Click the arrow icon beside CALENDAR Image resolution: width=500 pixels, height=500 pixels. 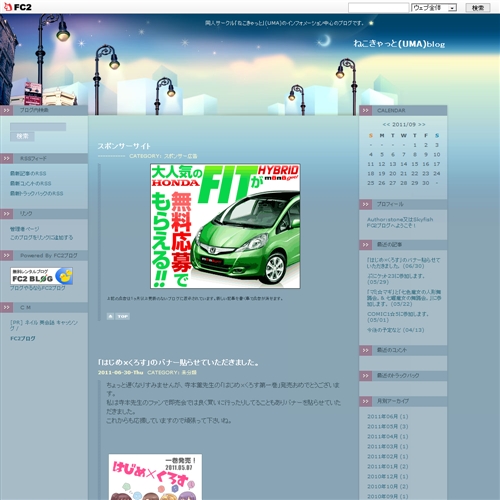365,110
